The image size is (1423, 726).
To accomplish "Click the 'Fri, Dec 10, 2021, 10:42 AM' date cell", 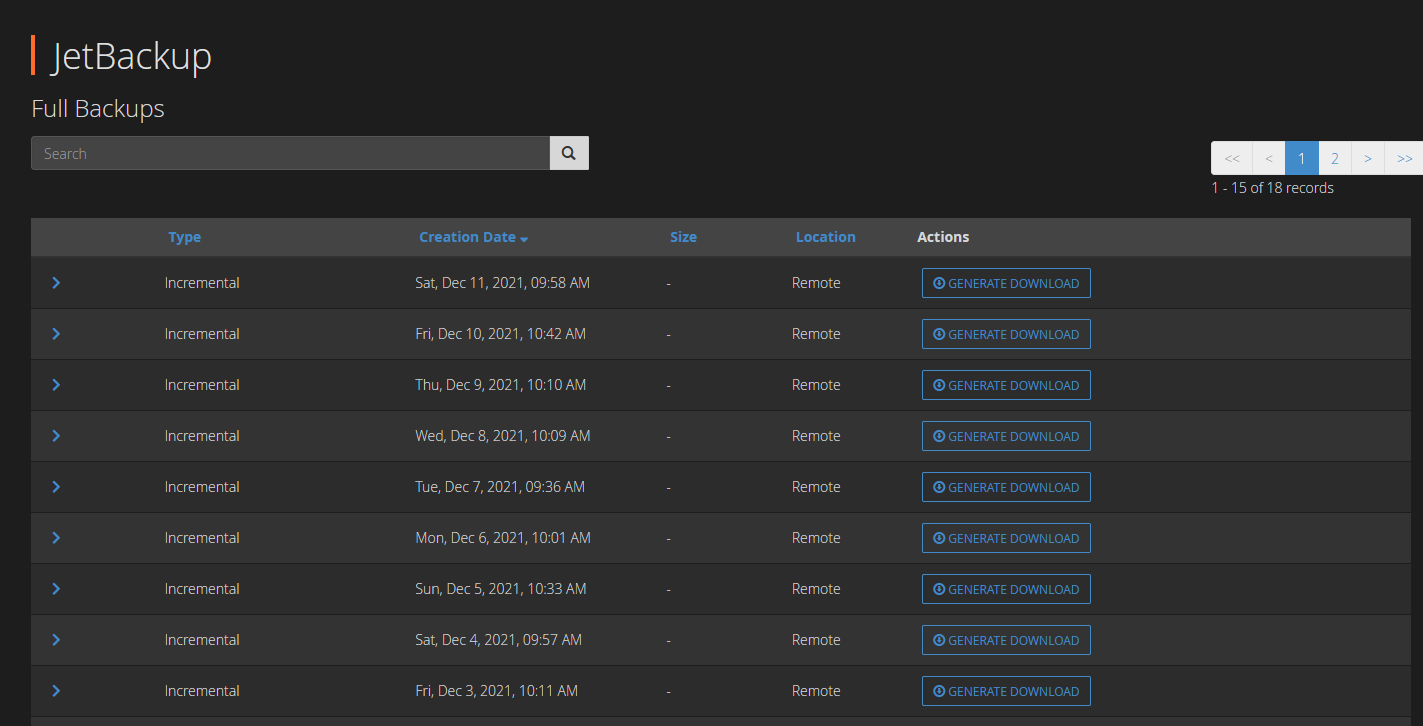I will tap(500, 334).
